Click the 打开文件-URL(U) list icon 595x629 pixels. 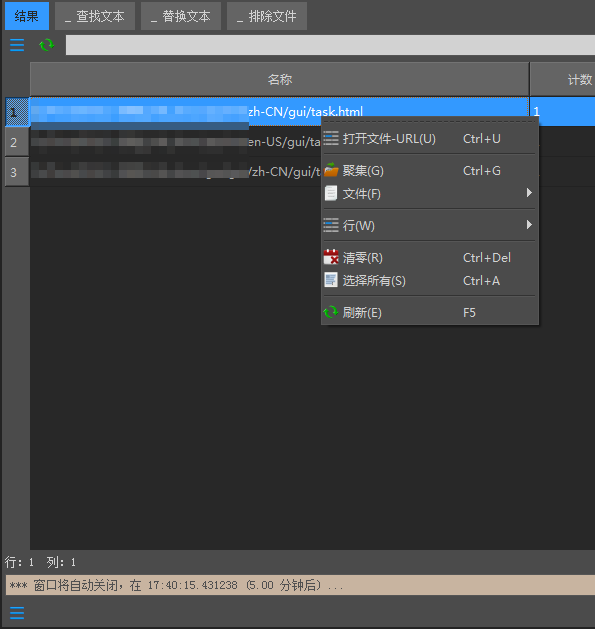coord(331,139)
